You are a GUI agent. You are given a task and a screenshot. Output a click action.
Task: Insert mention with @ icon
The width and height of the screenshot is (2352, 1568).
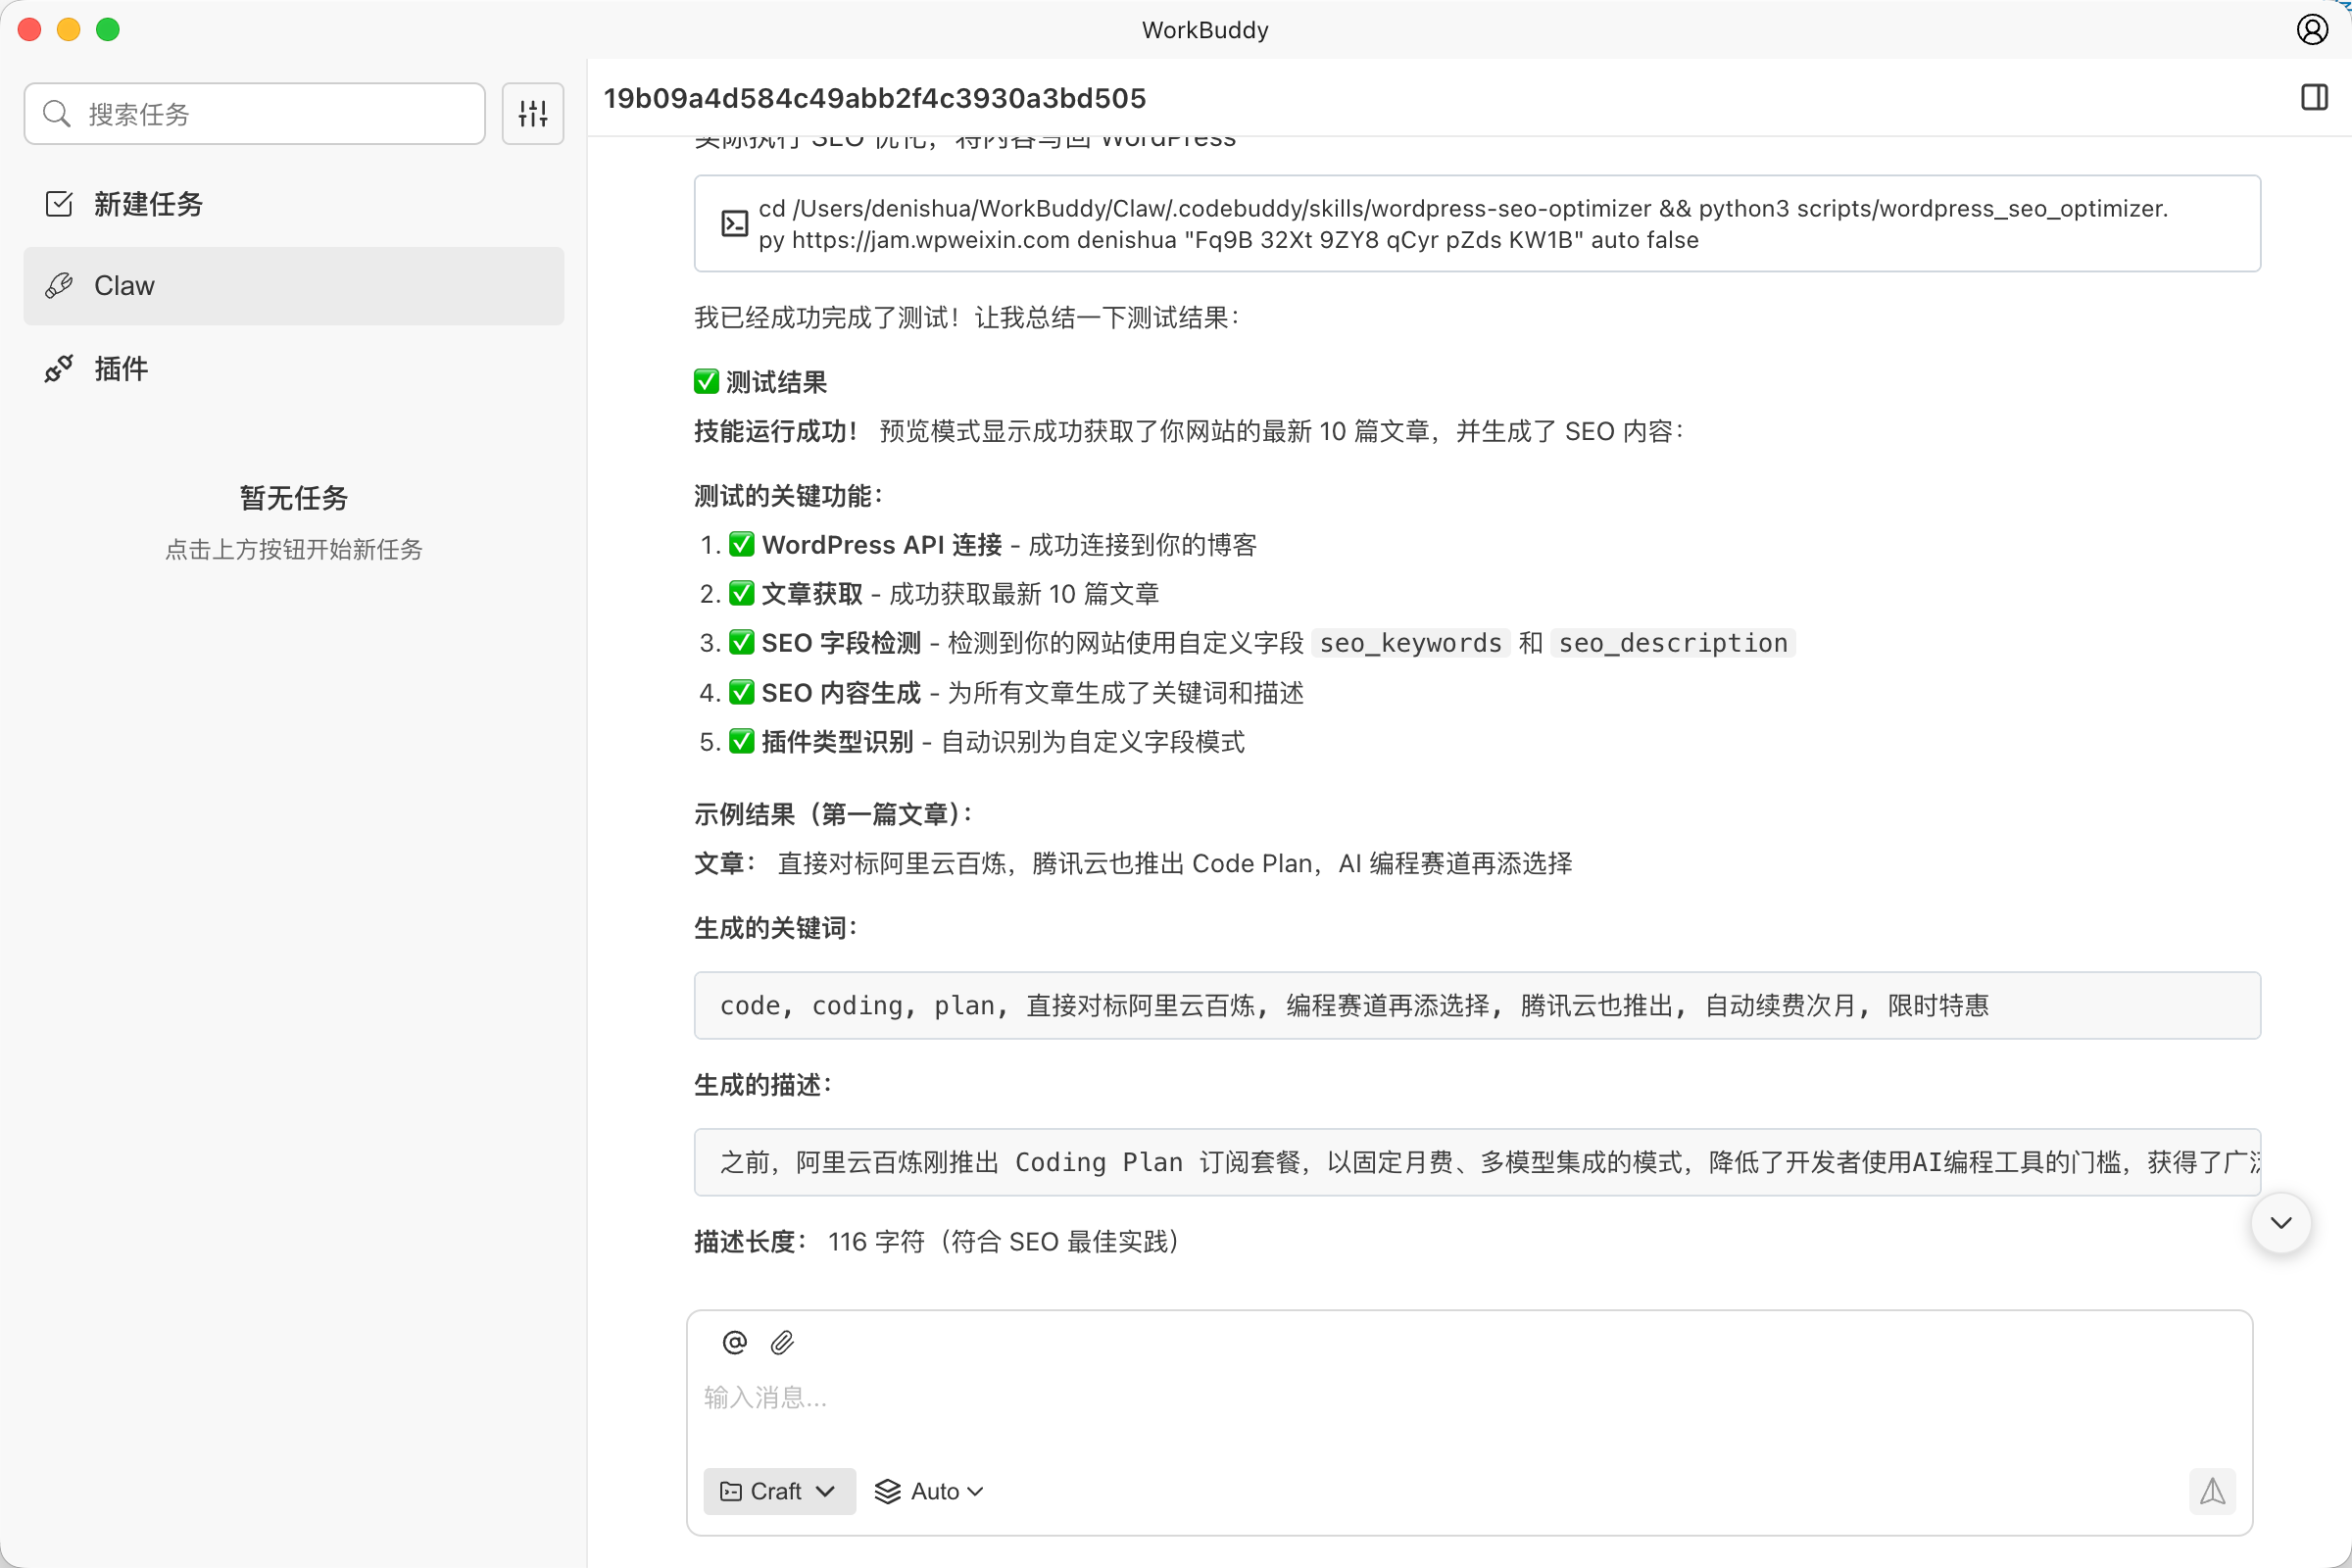coord(735,1343)
